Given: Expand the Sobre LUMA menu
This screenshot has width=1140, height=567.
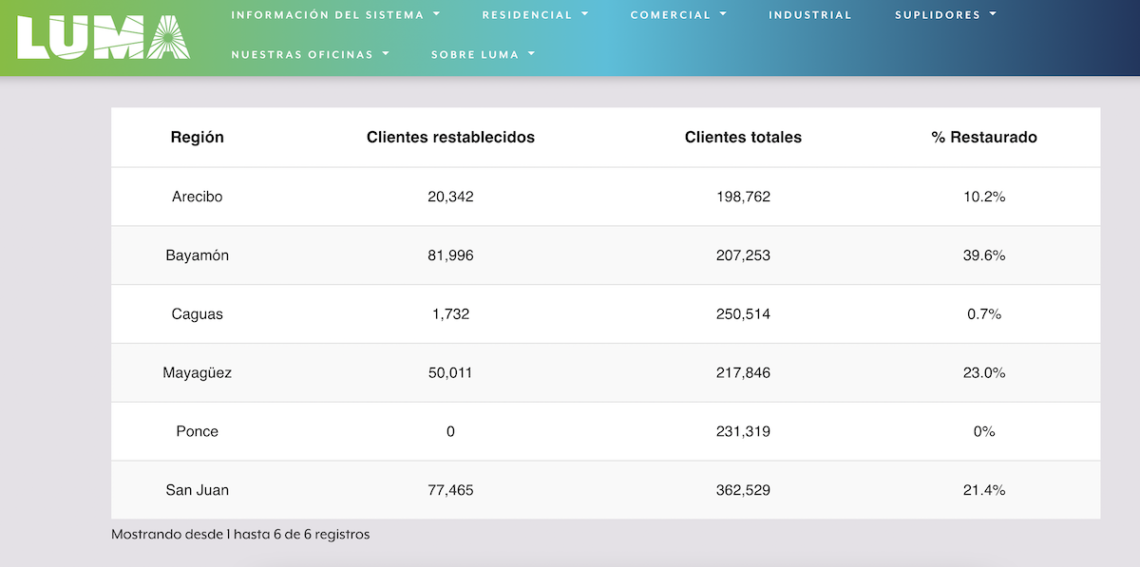Looking at the screenshot, I should point(483,54).
